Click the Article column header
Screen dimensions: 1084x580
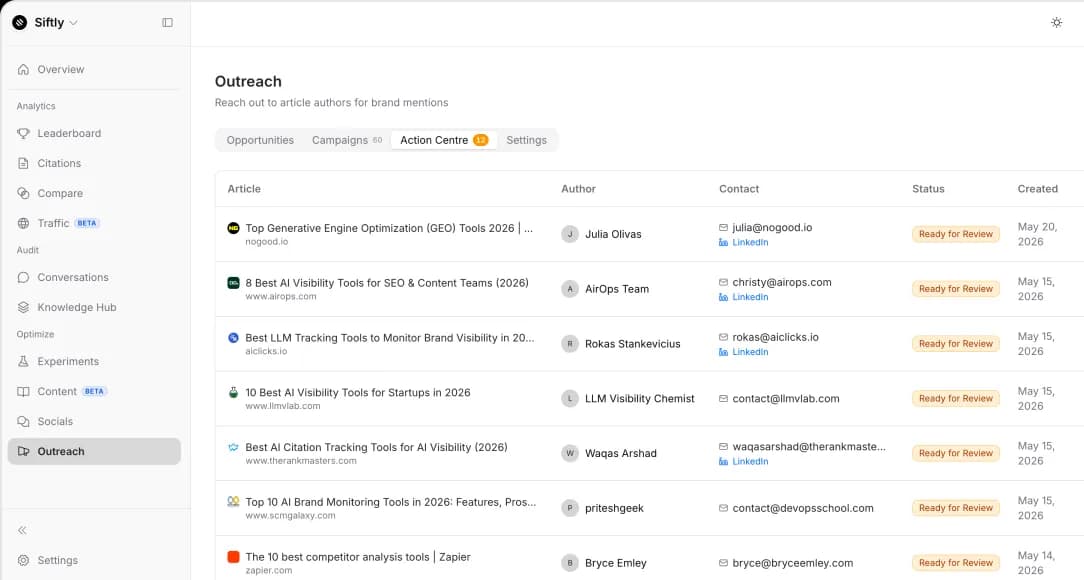click(x=244, y=189)
